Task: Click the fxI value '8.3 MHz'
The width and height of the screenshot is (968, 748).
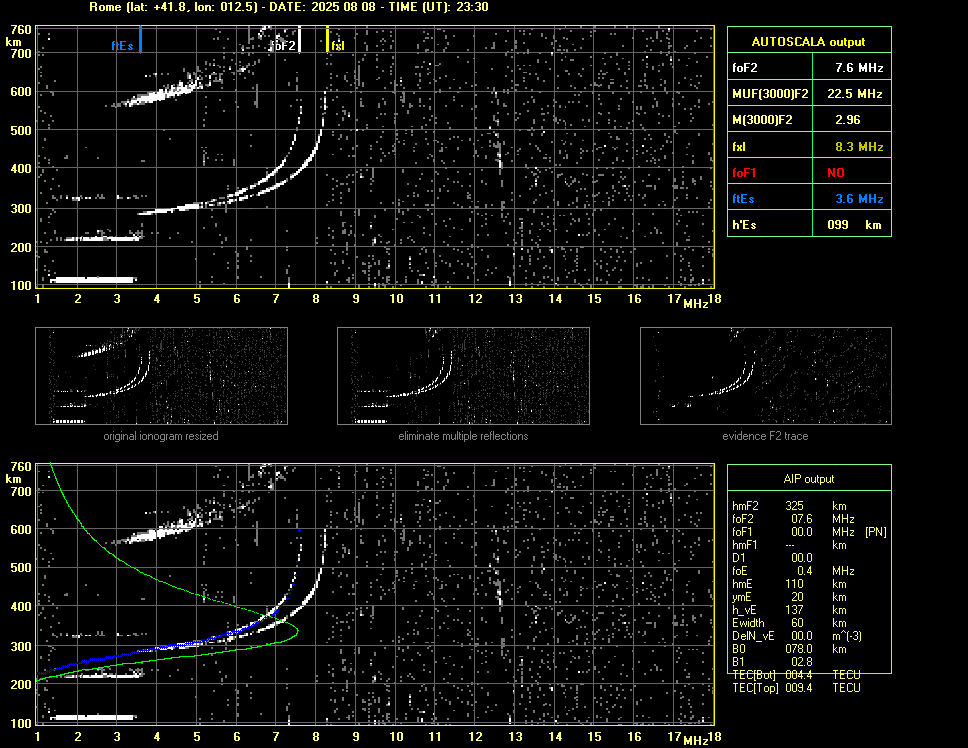Action: pyautogui.click(x=859, y=147)
